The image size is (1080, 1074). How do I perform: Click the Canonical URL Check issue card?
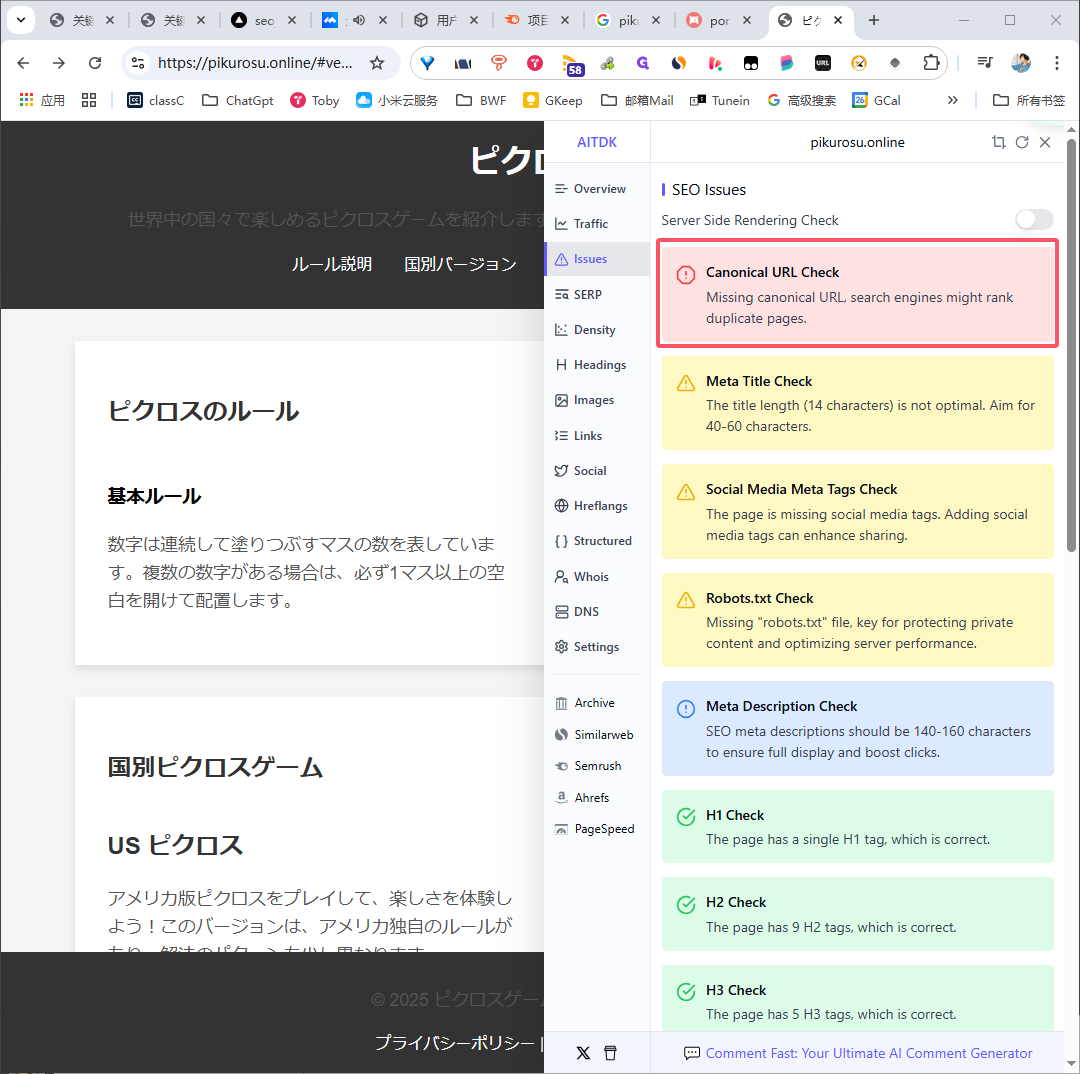point(858,293)
